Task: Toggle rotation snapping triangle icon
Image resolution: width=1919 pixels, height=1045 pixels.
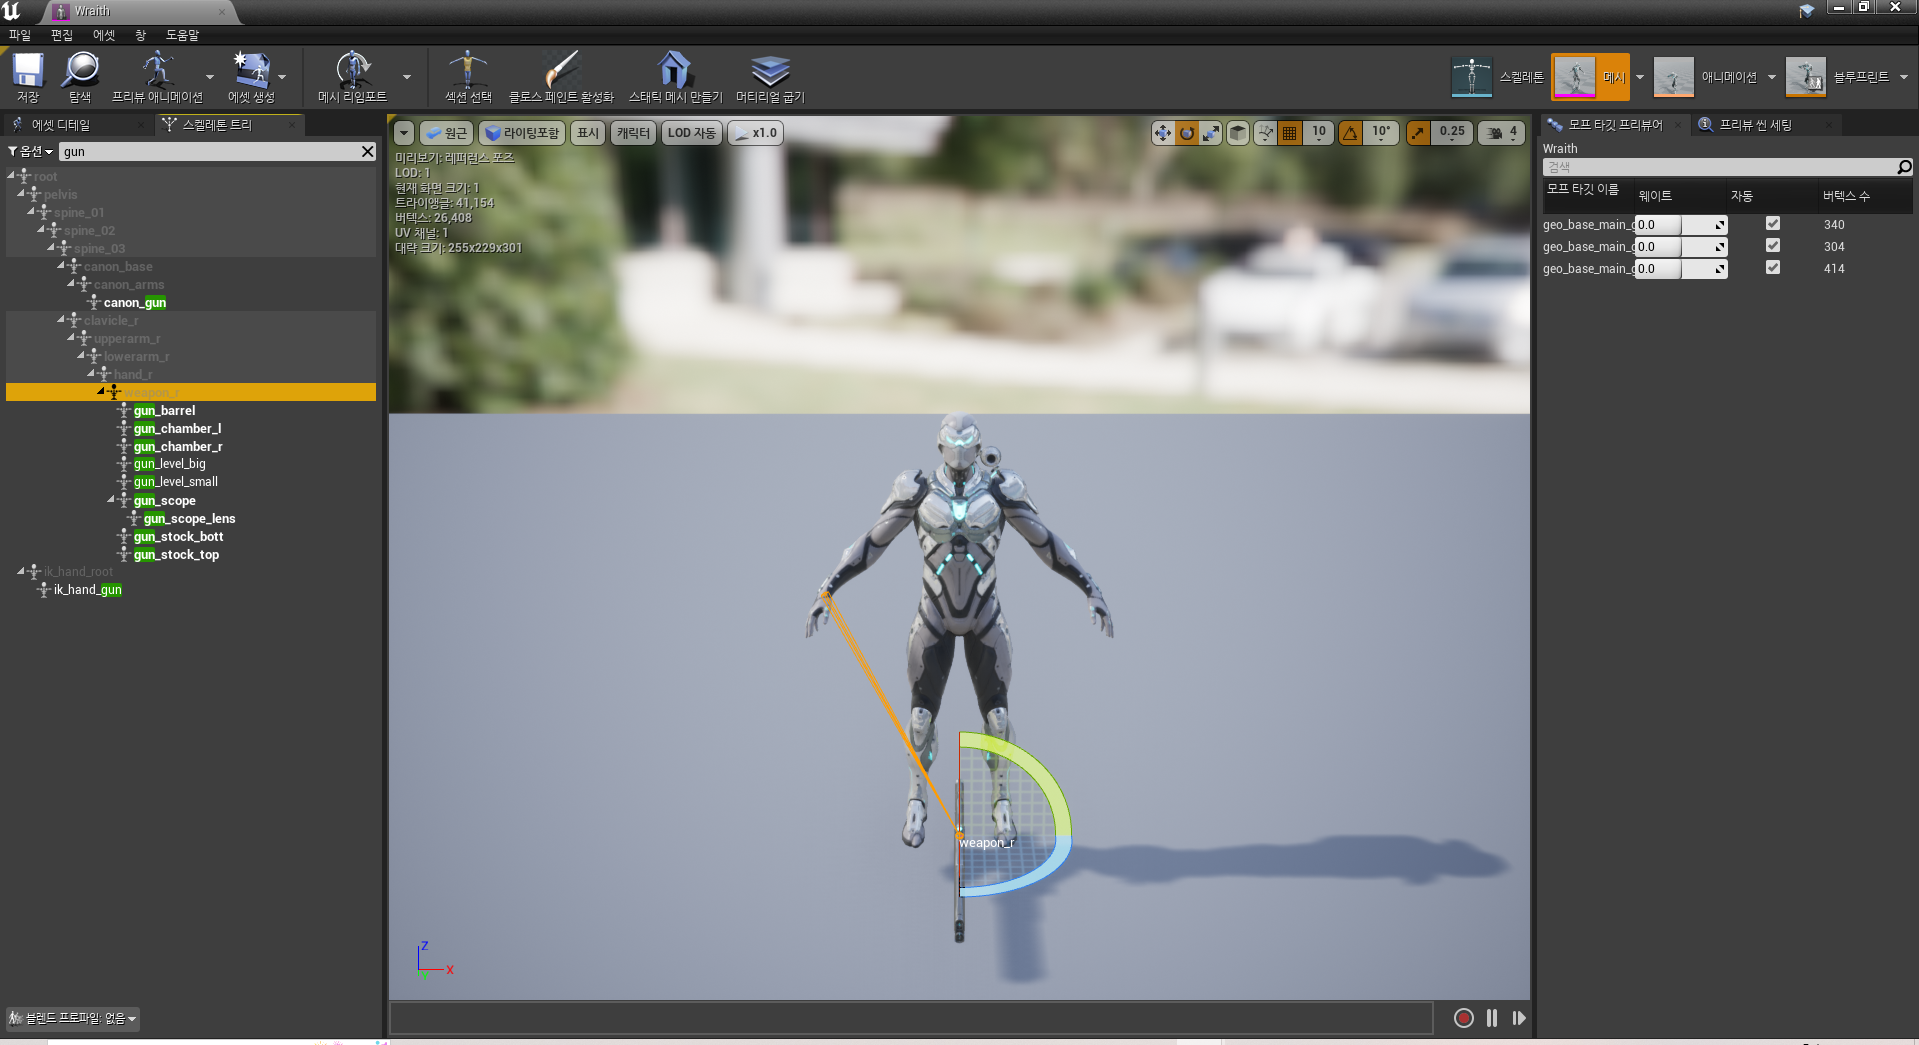Action: 1351,133
